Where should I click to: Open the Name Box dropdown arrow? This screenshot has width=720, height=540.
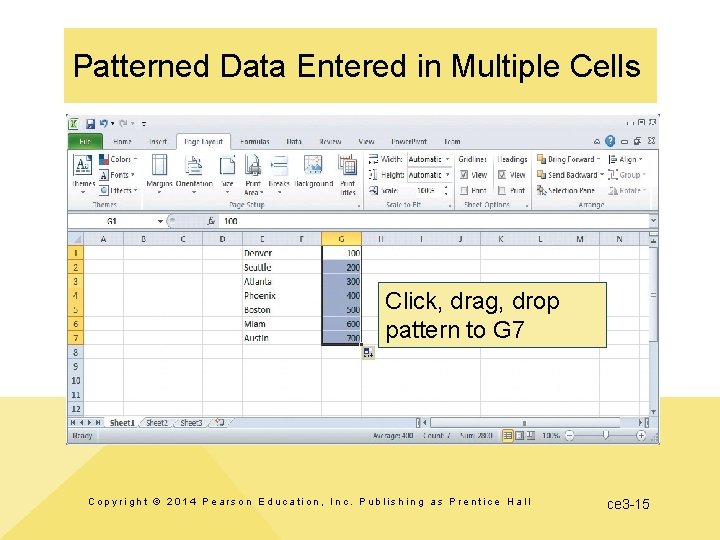click(x=160, y=221)
